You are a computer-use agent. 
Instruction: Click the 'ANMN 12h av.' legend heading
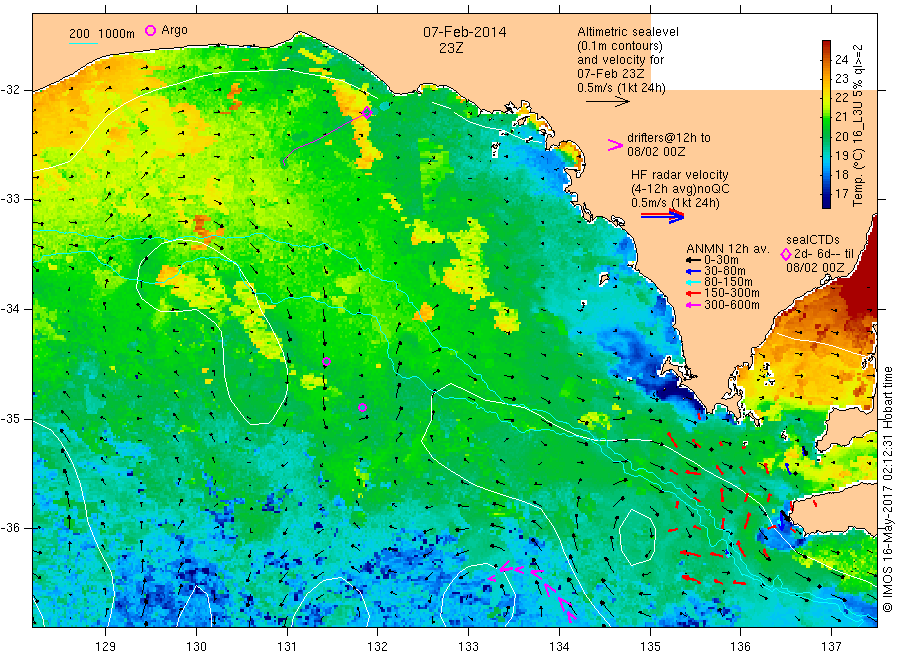tap(728, 249)
